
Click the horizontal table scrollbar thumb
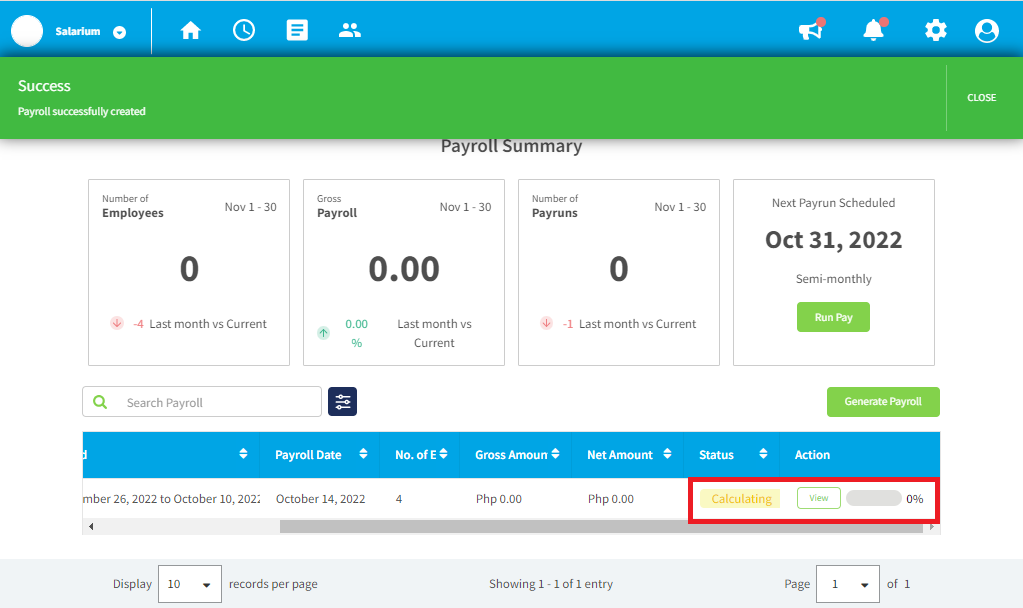pos(601,526)
